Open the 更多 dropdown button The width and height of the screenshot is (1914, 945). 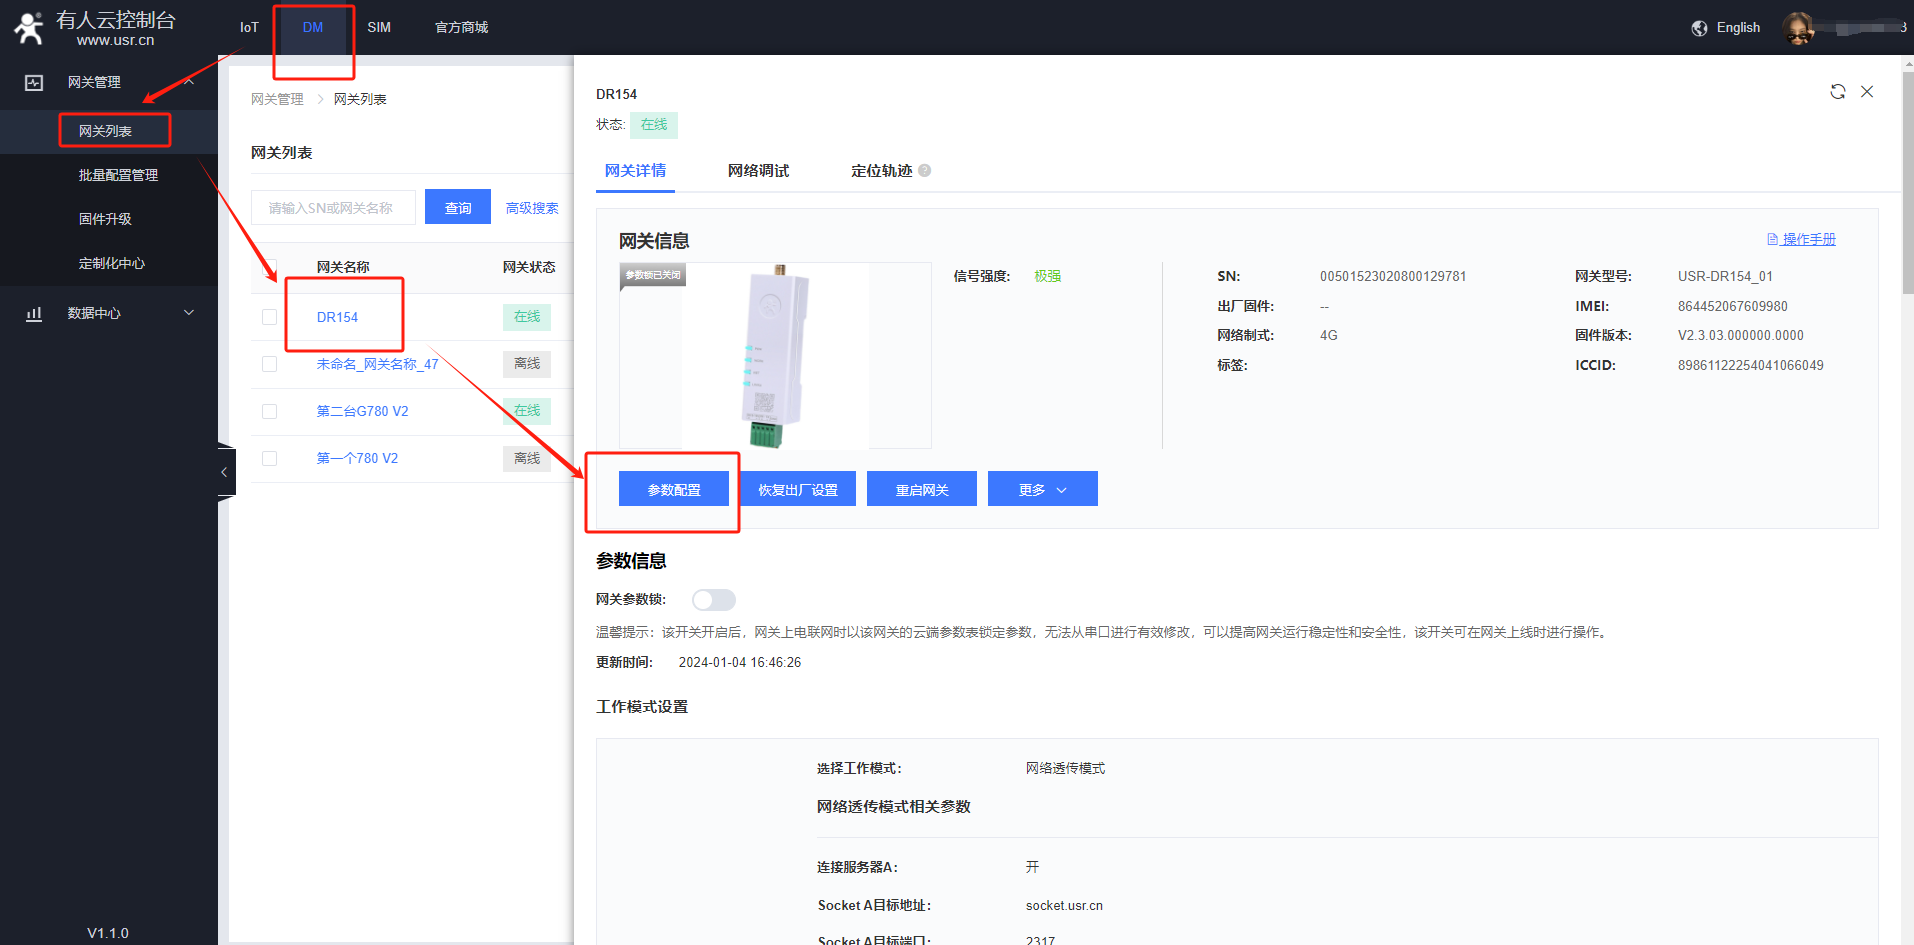(1042, 489)
